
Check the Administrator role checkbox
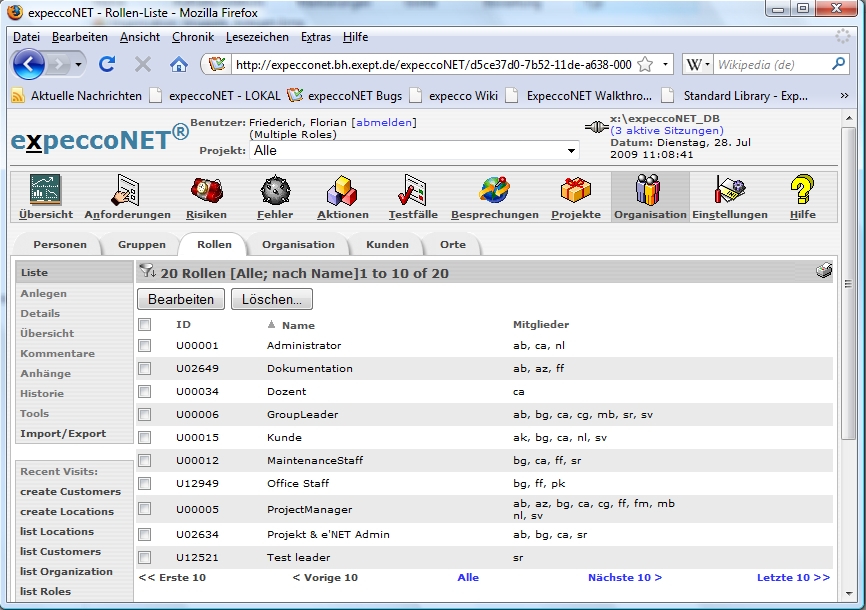[x=144, y=345]
